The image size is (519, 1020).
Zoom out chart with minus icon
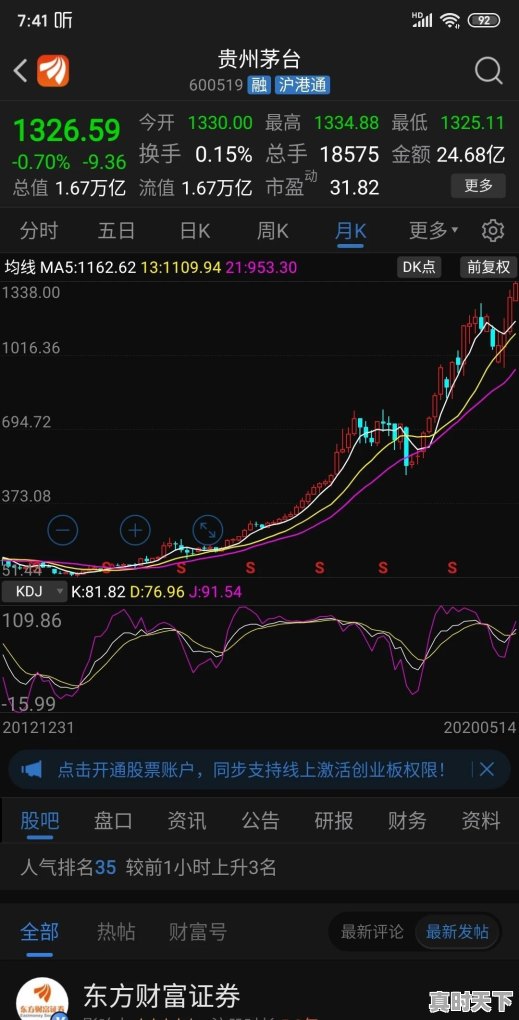pos(62,530)
